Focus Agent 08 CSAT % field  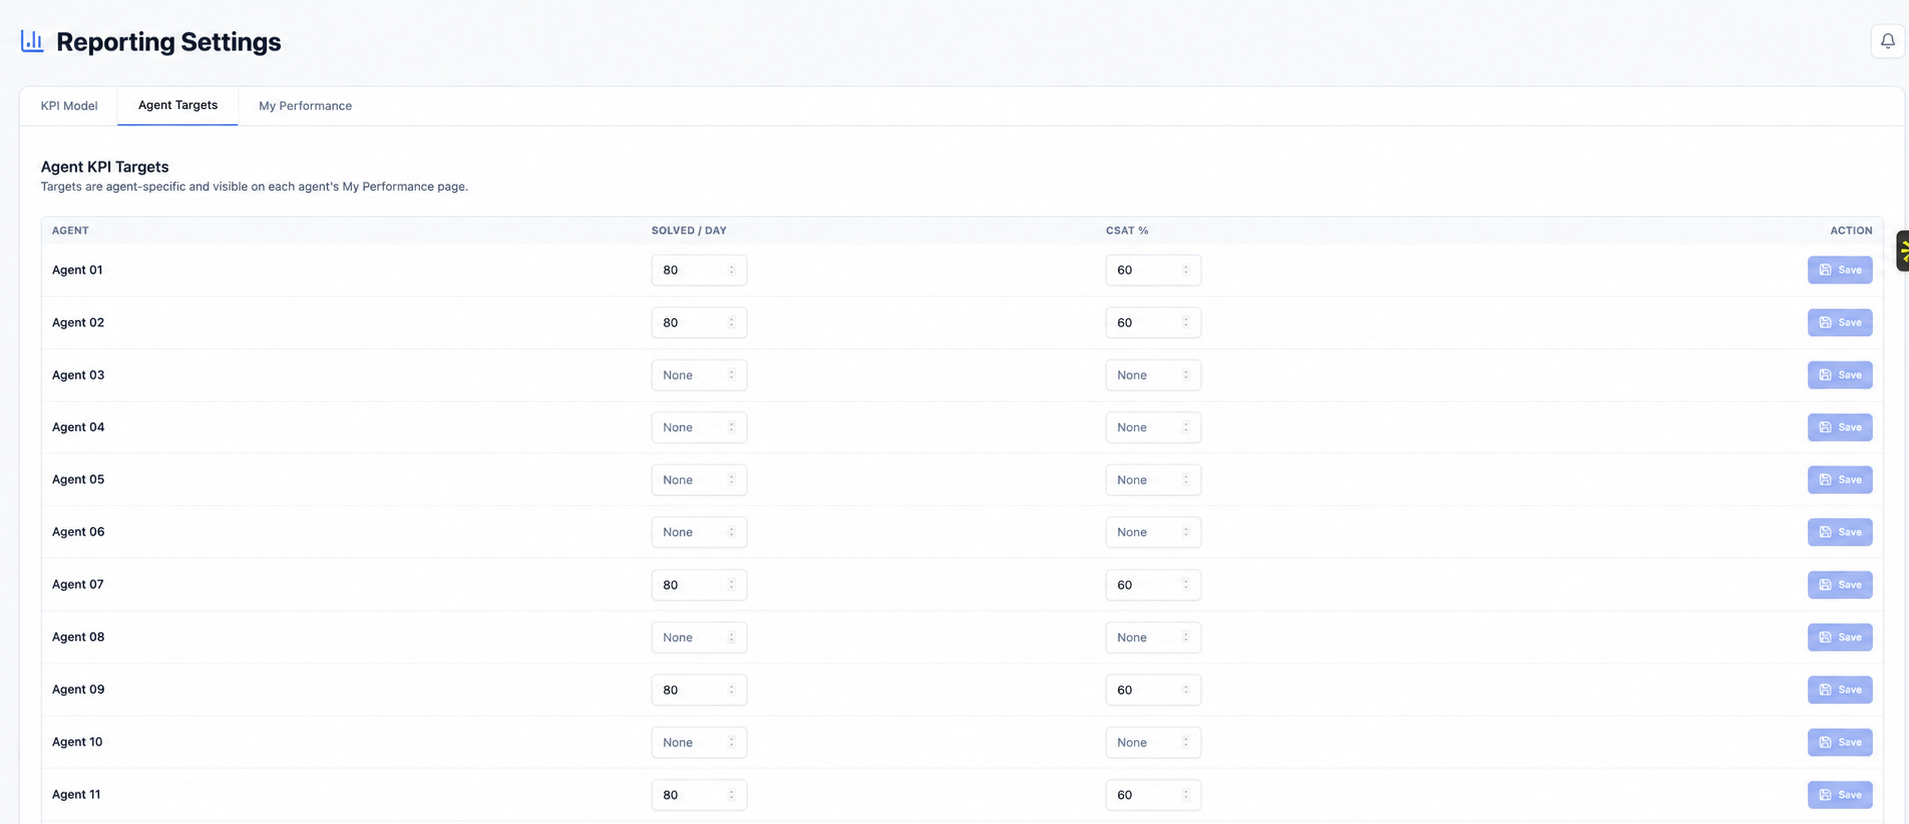tap(1153, 637)
